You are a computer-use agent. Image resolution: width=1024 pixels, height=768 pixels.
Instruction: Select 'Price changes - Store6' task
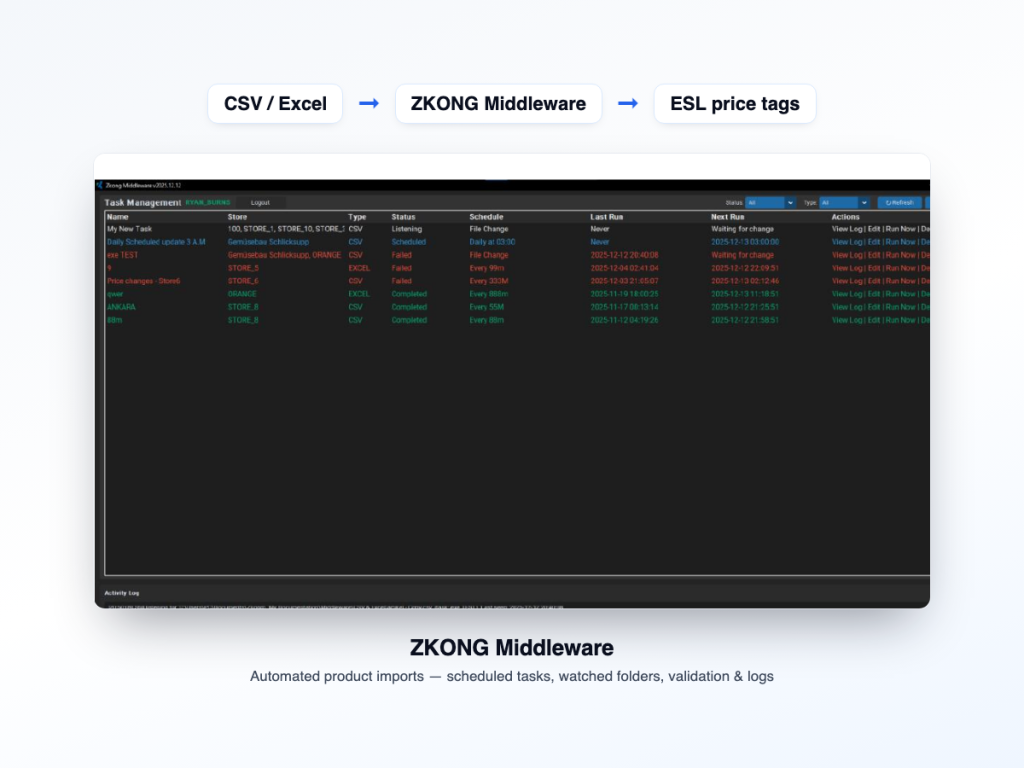pos(144,281)
